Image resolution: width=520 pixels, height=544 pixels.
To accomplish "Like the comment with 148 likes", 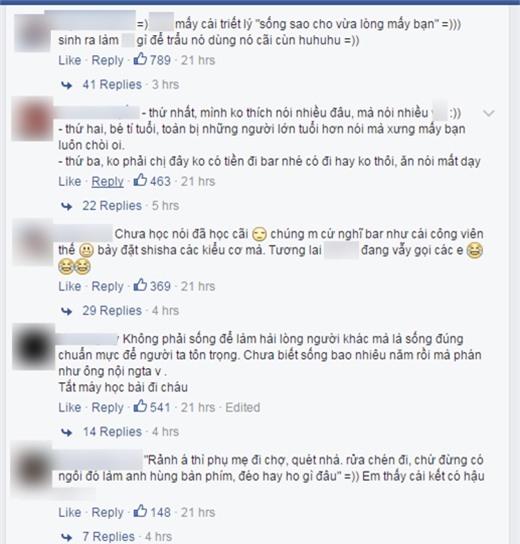I will (70, 512).
